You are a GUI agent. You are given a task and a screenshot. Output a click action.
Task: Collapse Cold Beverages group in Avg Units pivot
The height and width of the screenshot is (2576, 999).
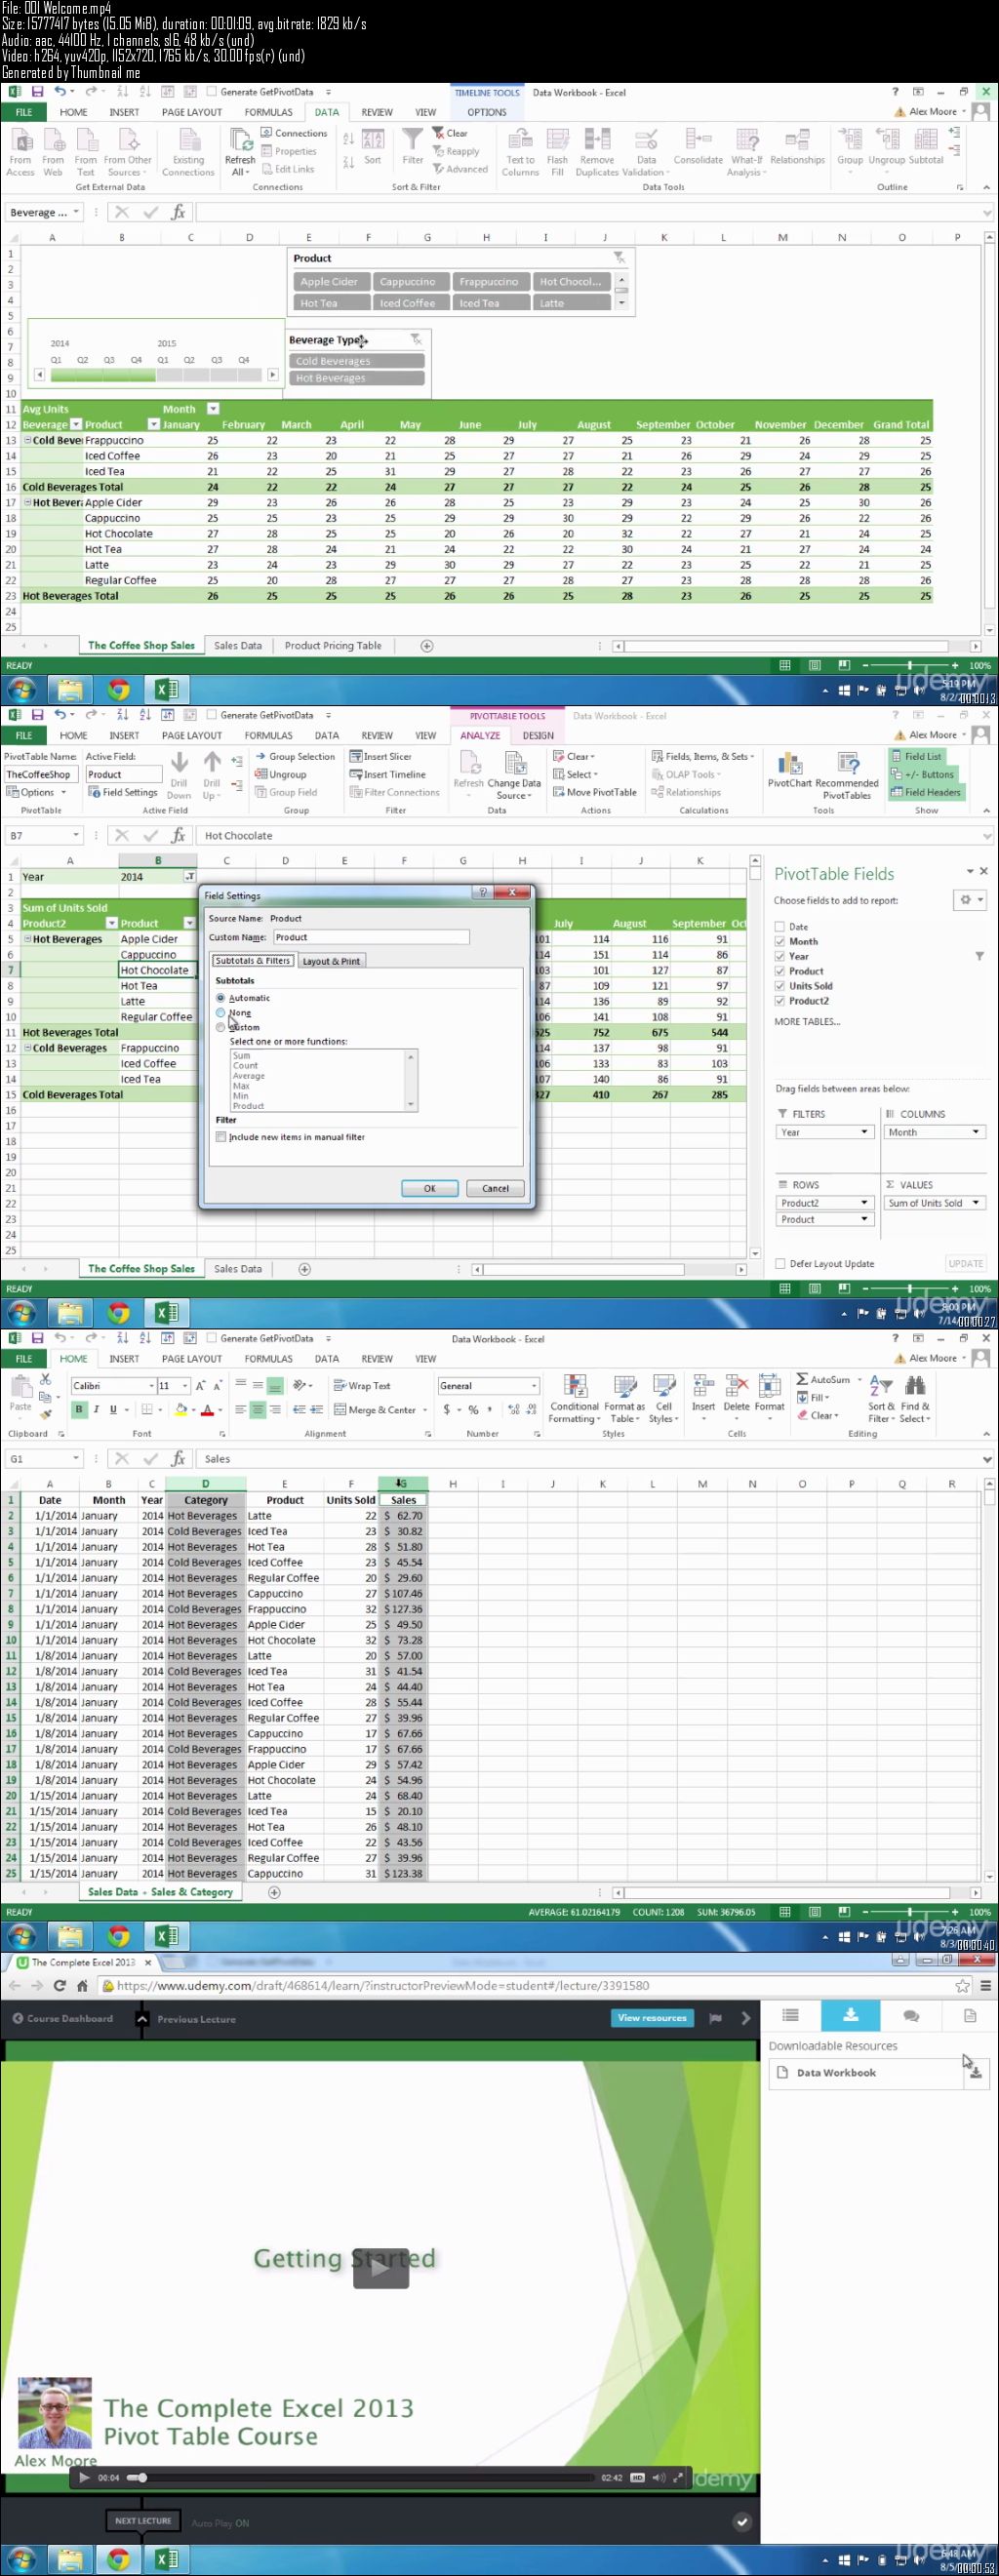[27, 440]
